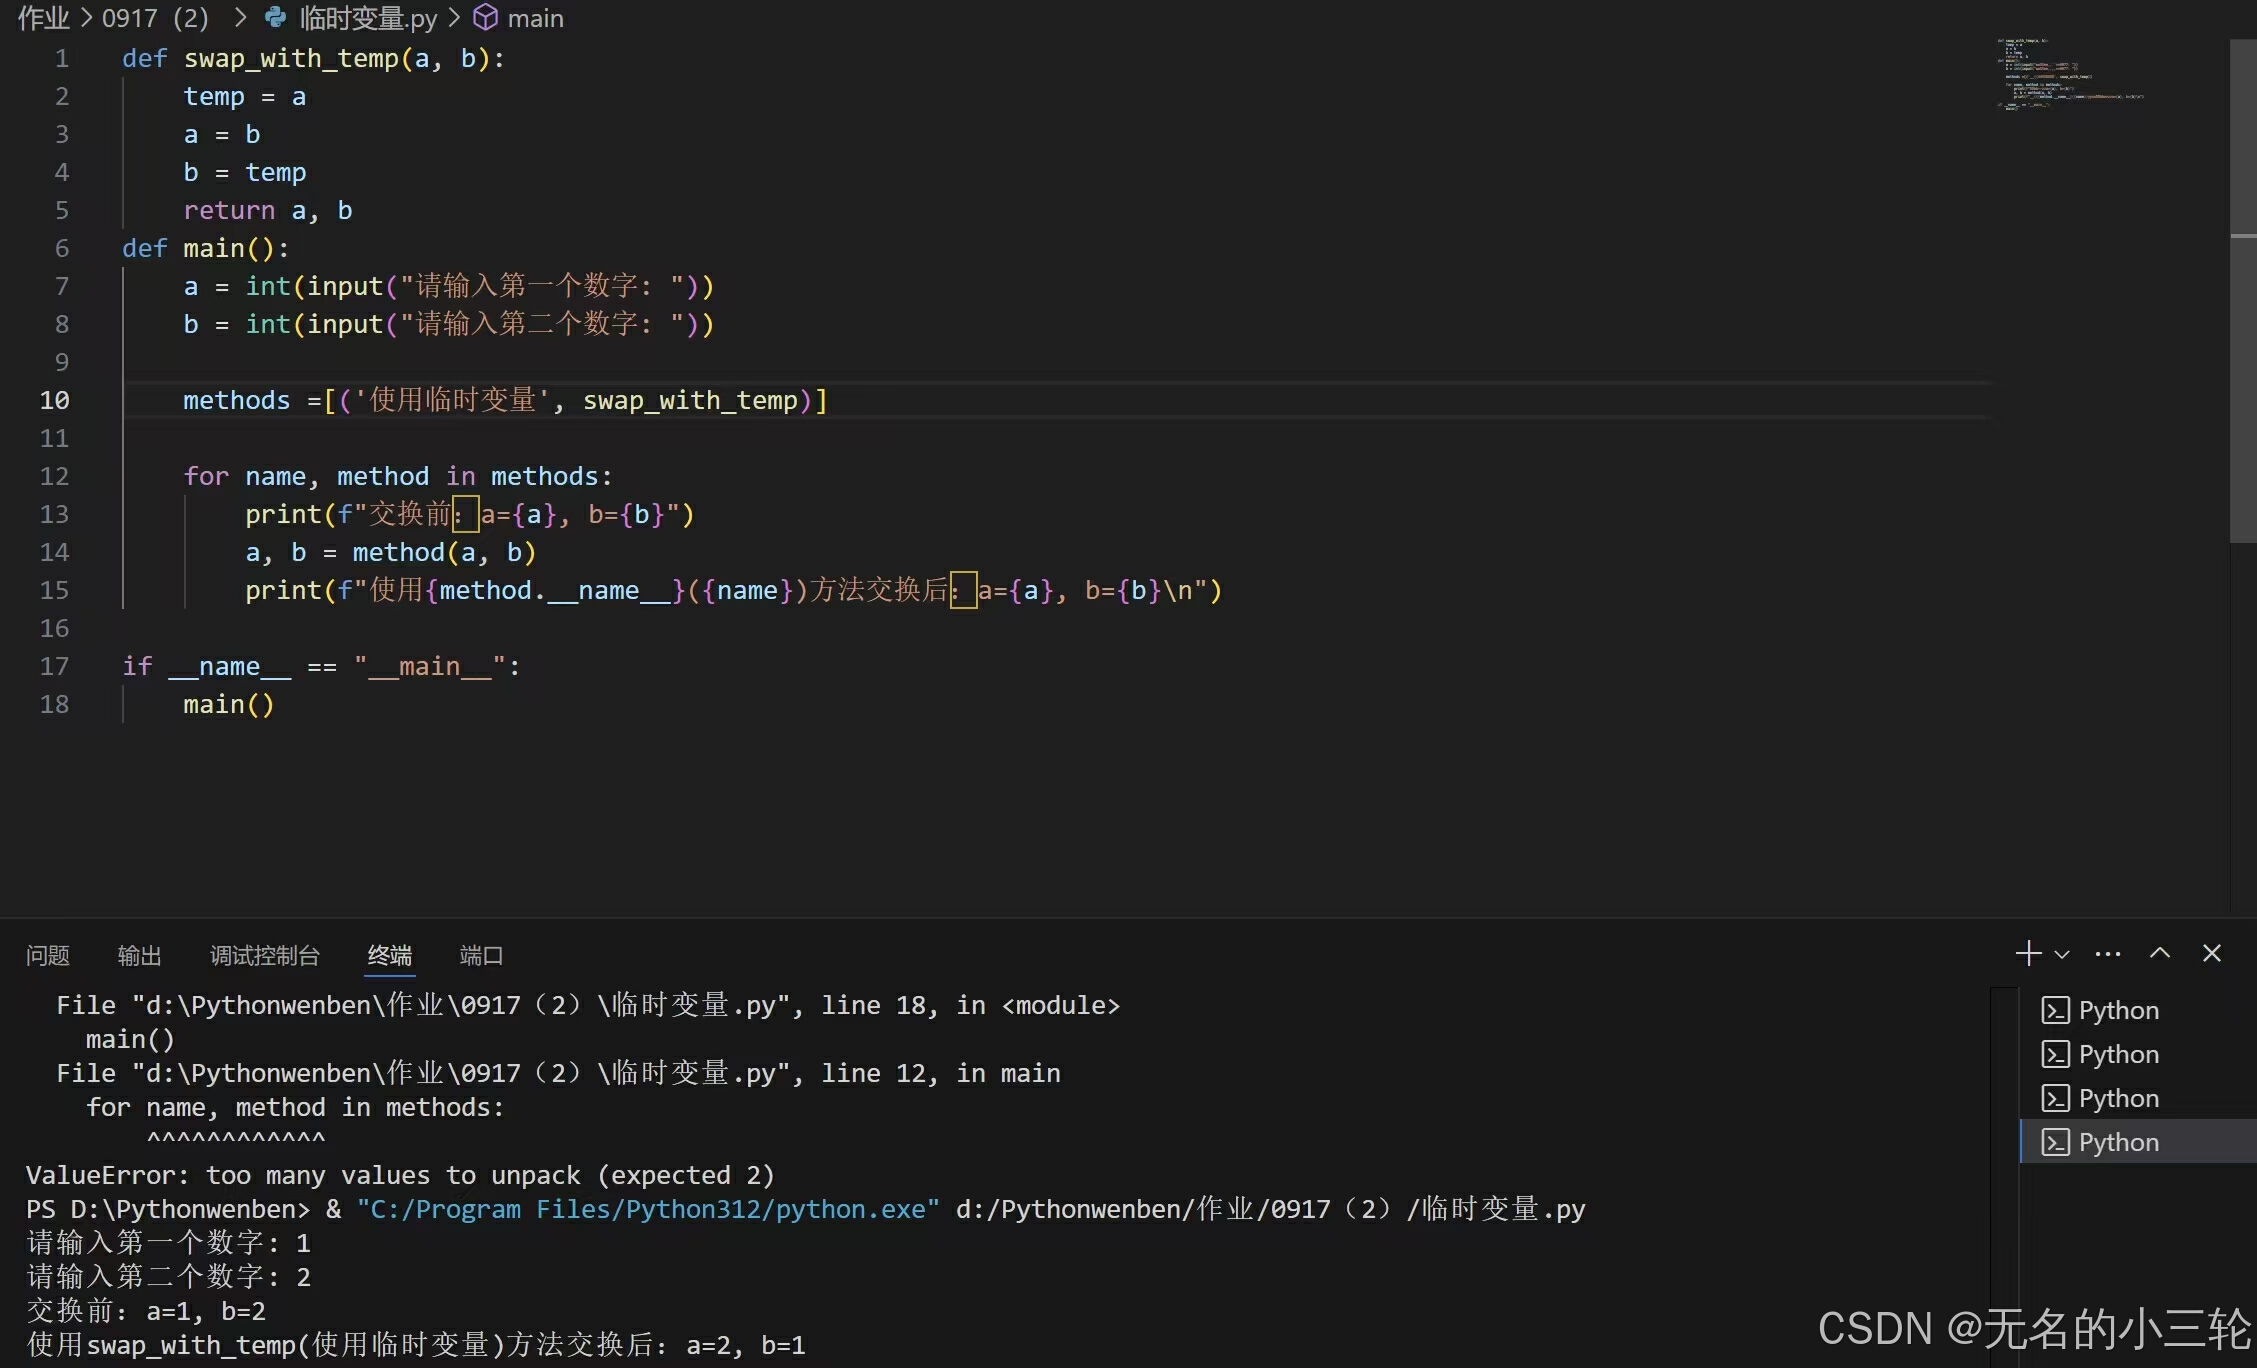Click the new terminal plus icon

(x=2028, y=953)
